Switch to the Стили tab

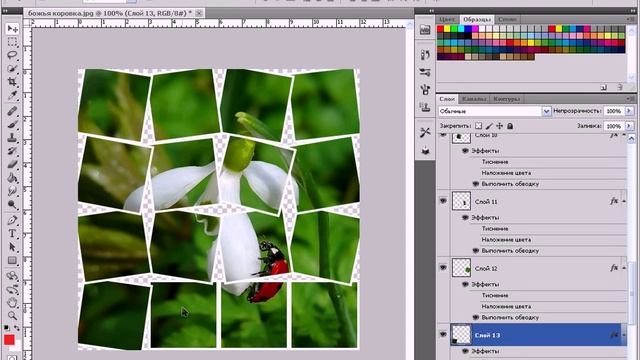pos(507,19)
